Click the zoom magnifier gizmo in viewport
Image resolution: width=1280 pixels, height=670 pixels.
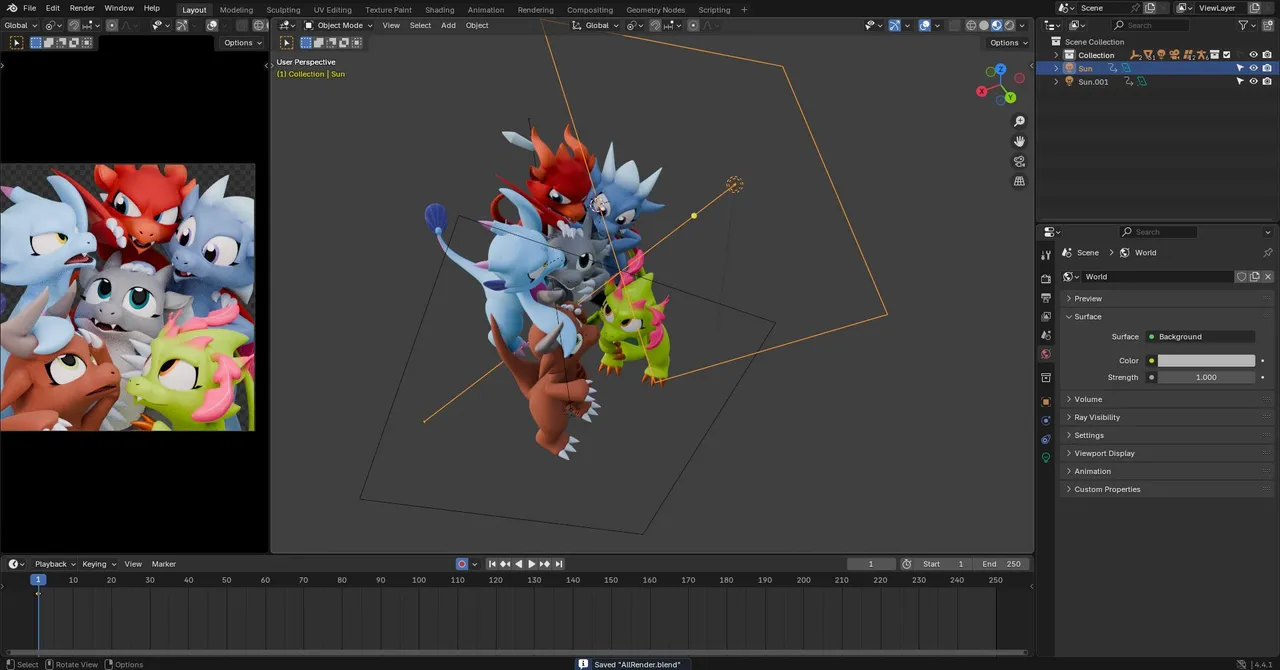coord(1019,122)
